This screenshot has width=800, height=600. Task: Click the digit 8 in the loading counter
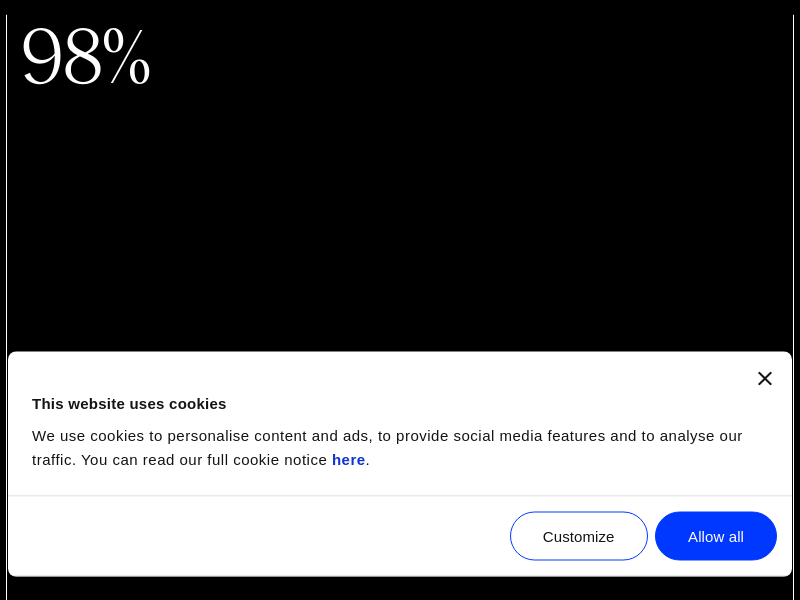[x=82, y=58]
